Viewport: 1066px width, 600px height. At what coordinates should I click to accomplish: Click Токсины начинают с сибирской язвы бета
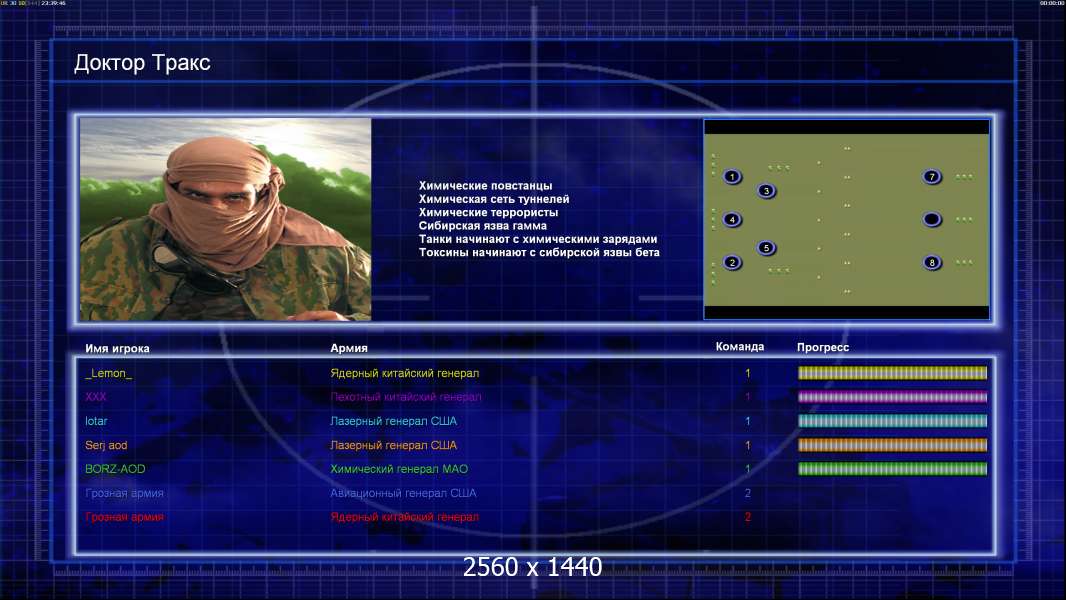tap(539, 252)
